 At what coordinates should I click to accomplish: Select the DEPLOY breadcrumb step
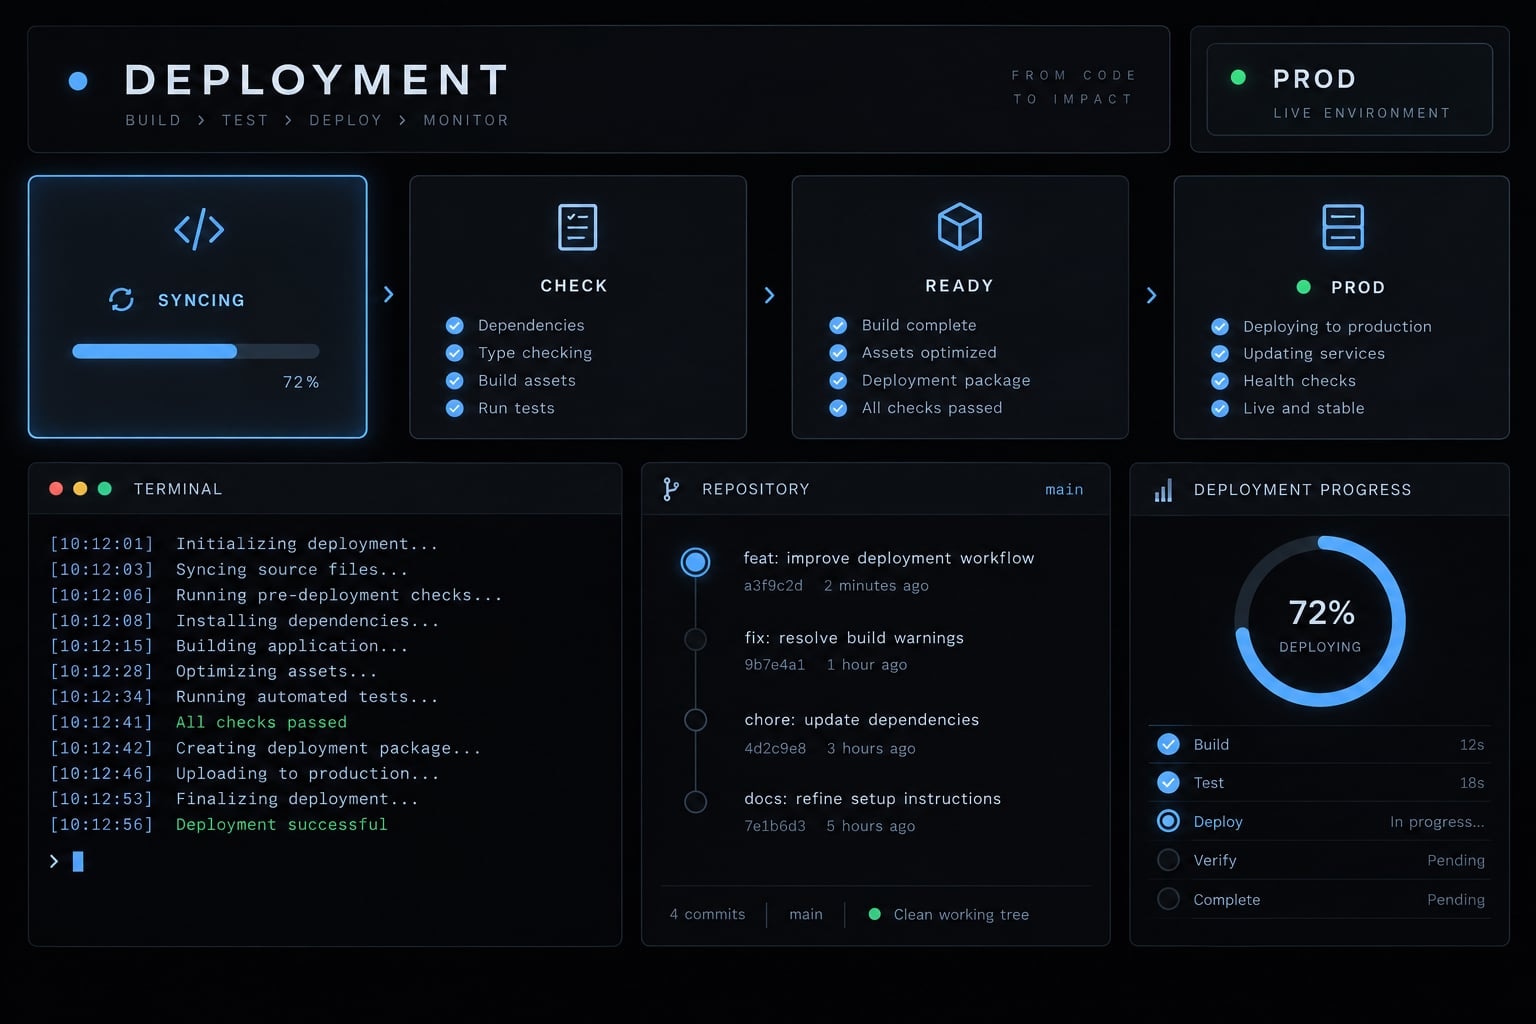345,120
